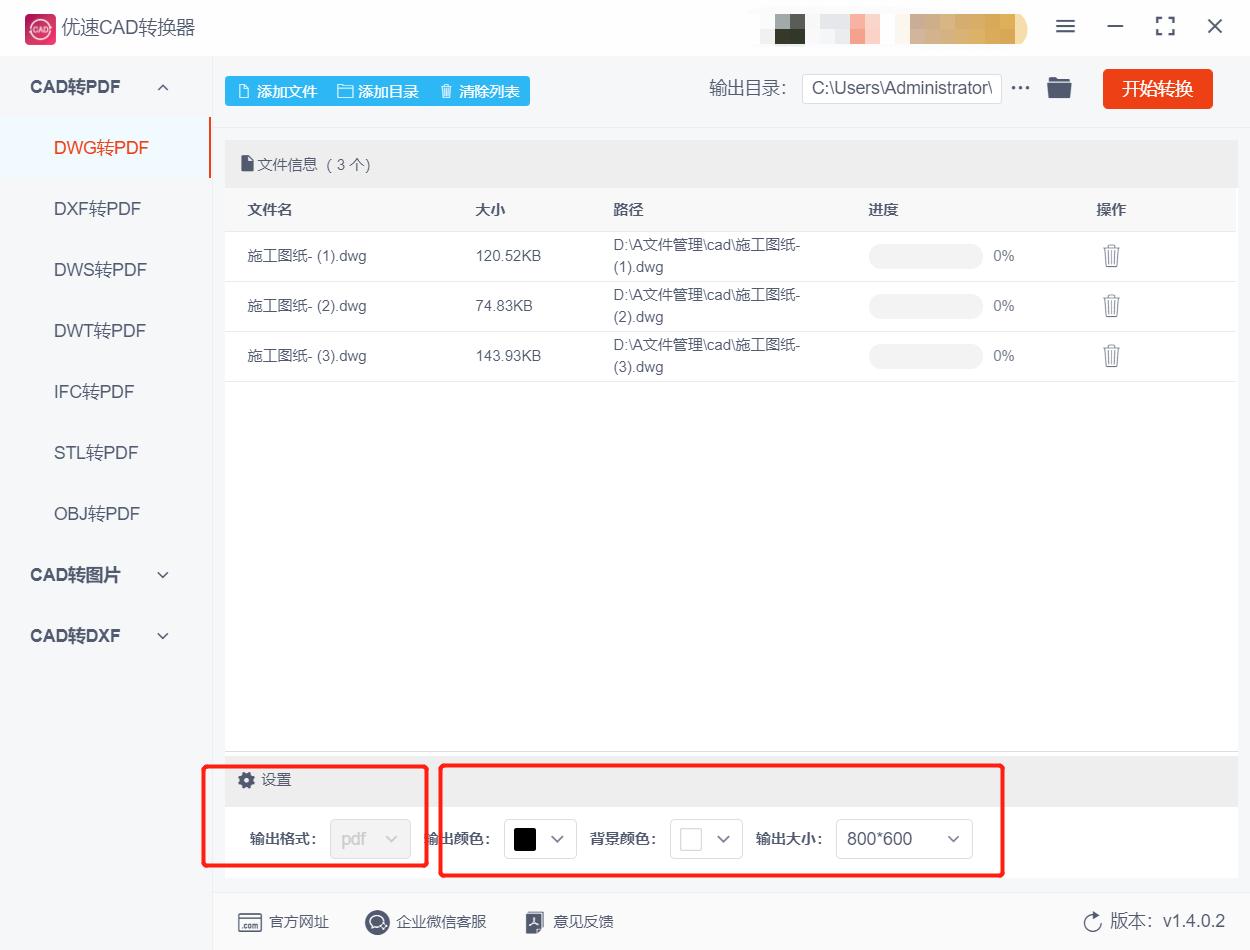This screenshot has width=1250, height=950.
Task: Click the output directory path field
Action: pos(900,87)
